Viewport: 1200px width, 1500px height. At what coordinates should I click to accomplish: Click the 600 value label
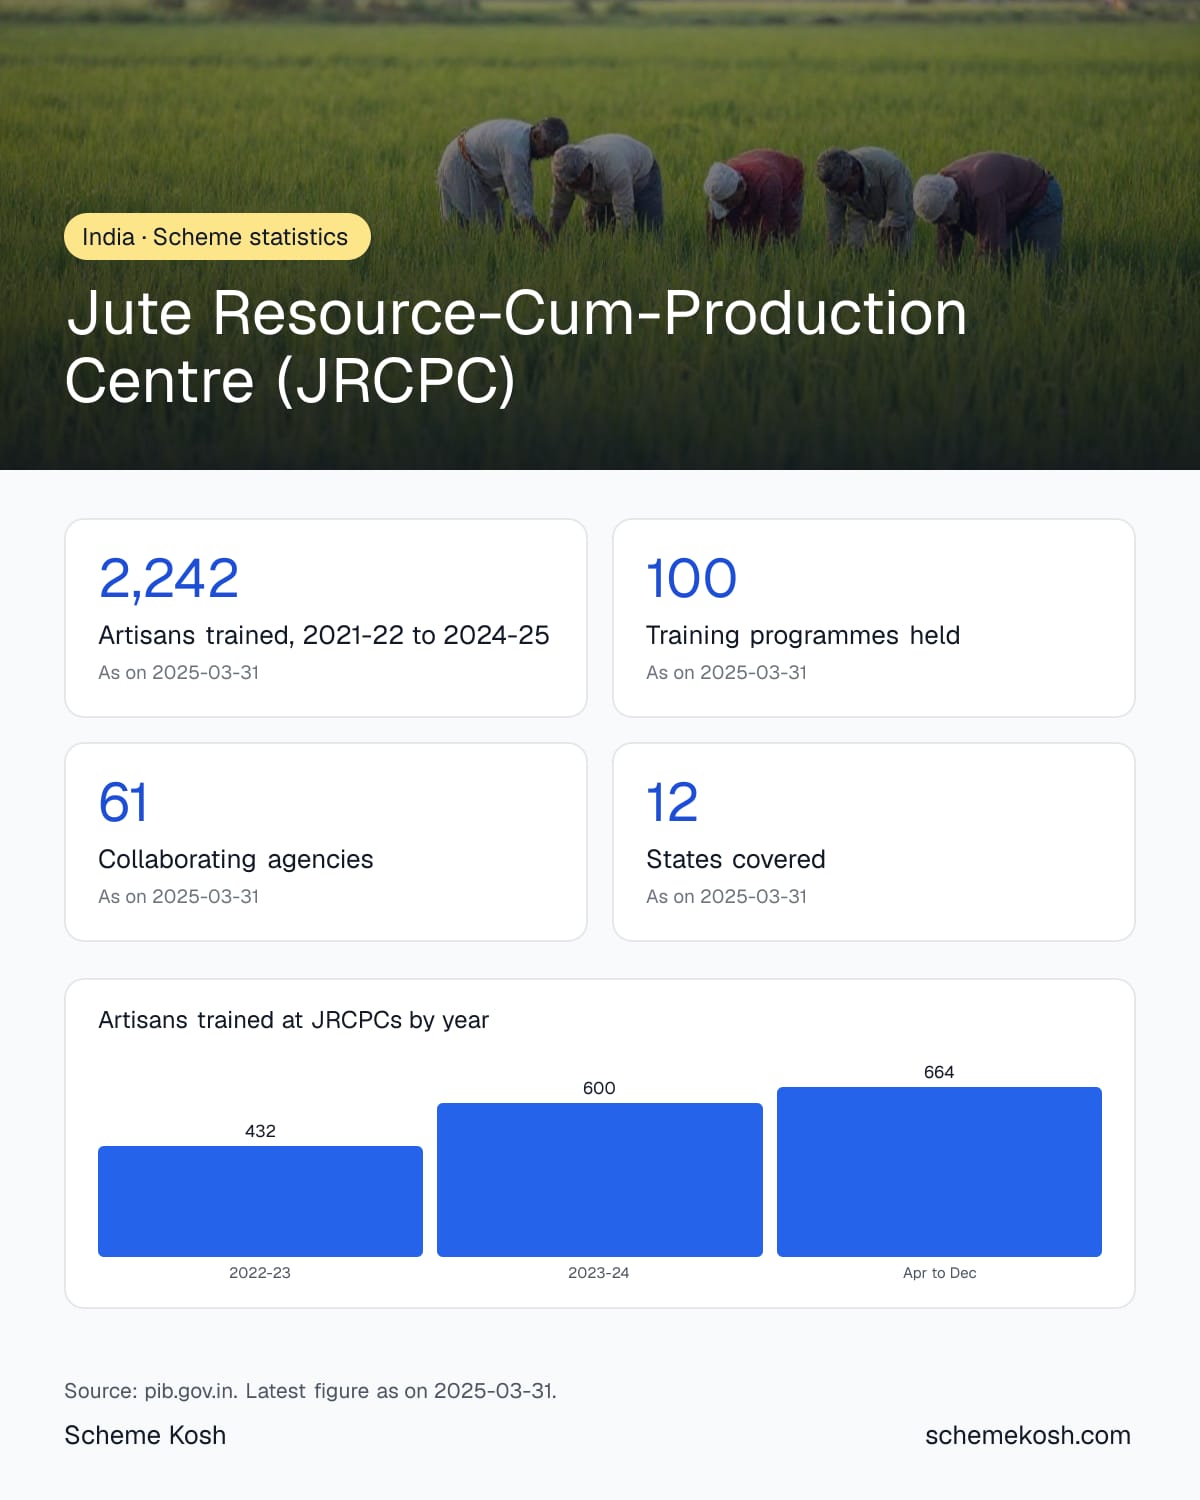600,1088
